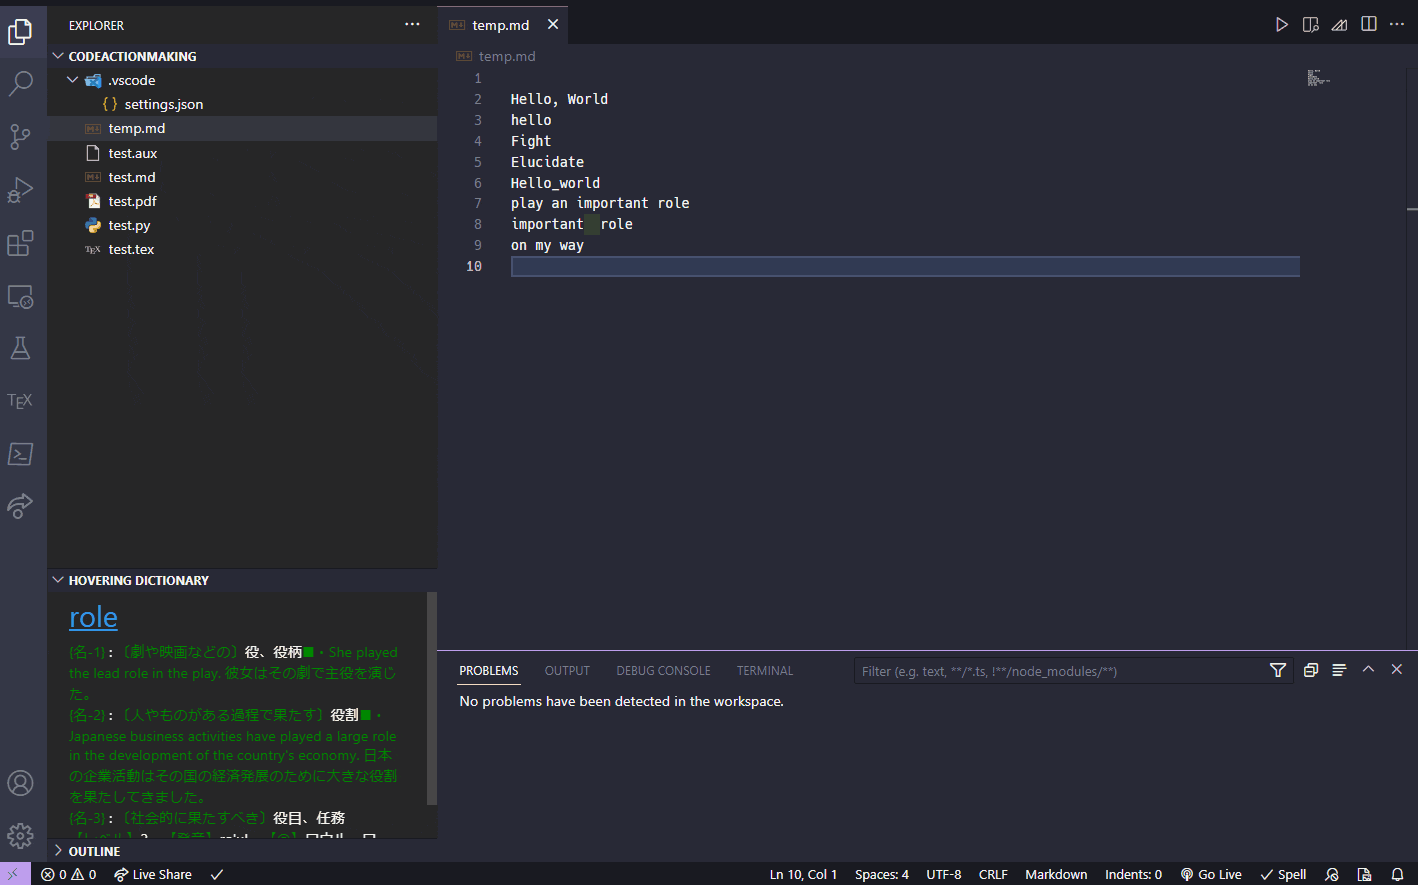Open test.pdf in the explorer

[x=242, y=201]
